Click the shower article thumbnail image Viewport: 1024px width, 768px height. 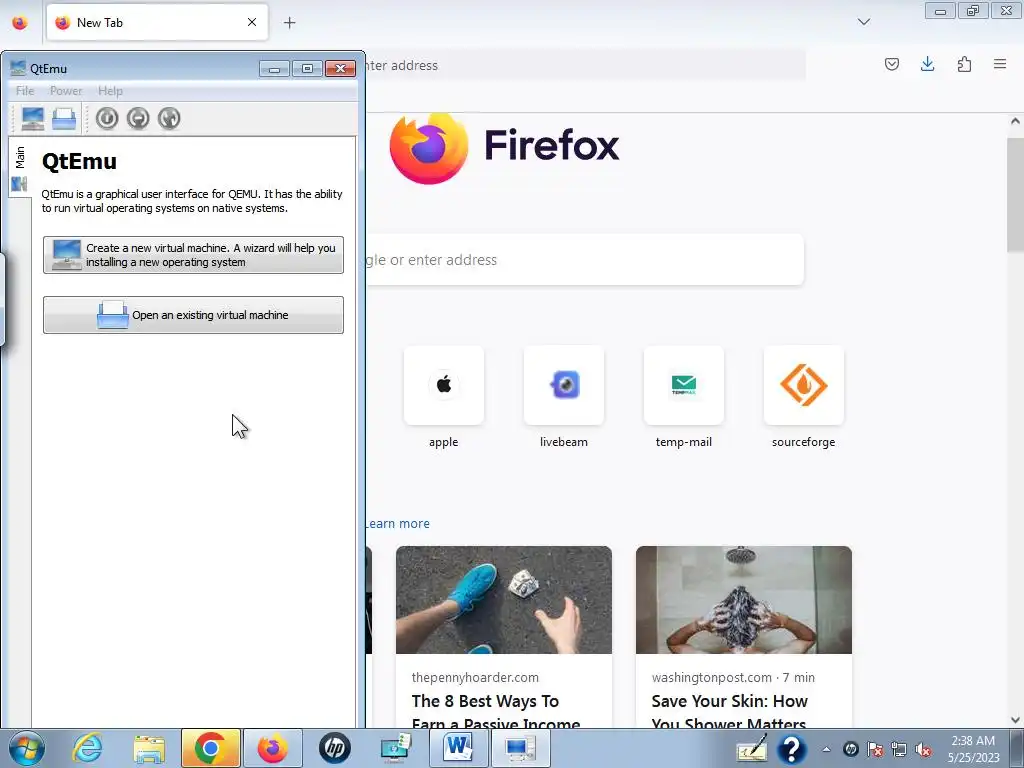[x=744, y=600]
